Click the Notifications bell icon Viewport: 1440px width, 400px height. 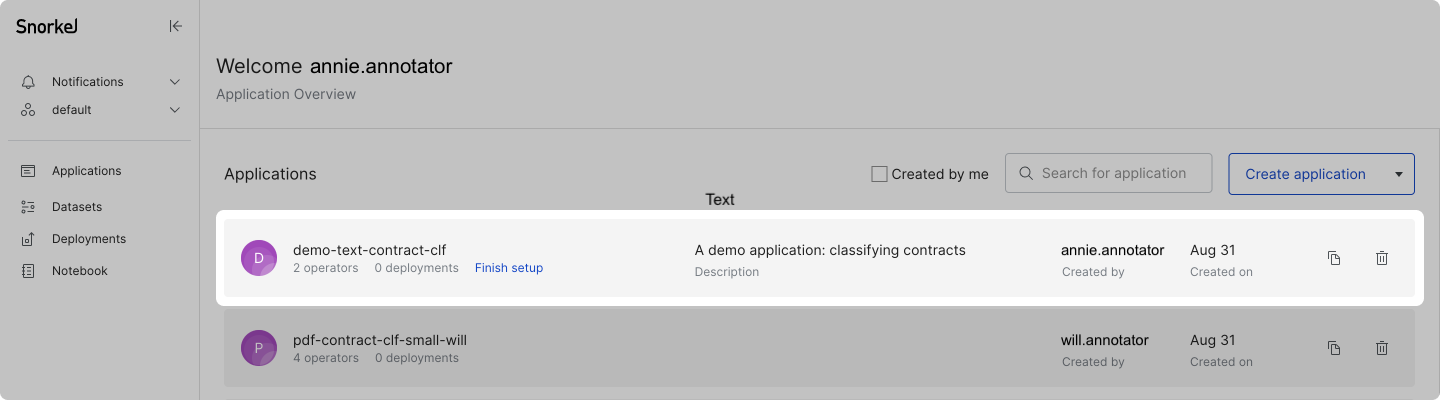[x=28, y=82]
